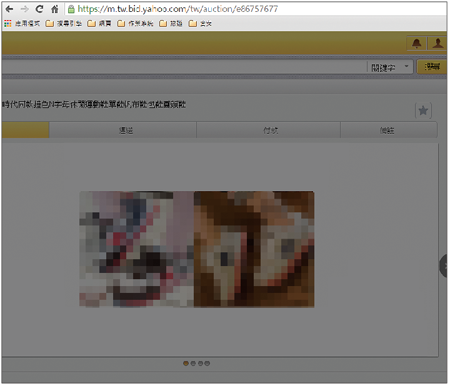Open the 作業系統 bookmark folder
This screenshot has width=450, height=386.
[135, 24]
